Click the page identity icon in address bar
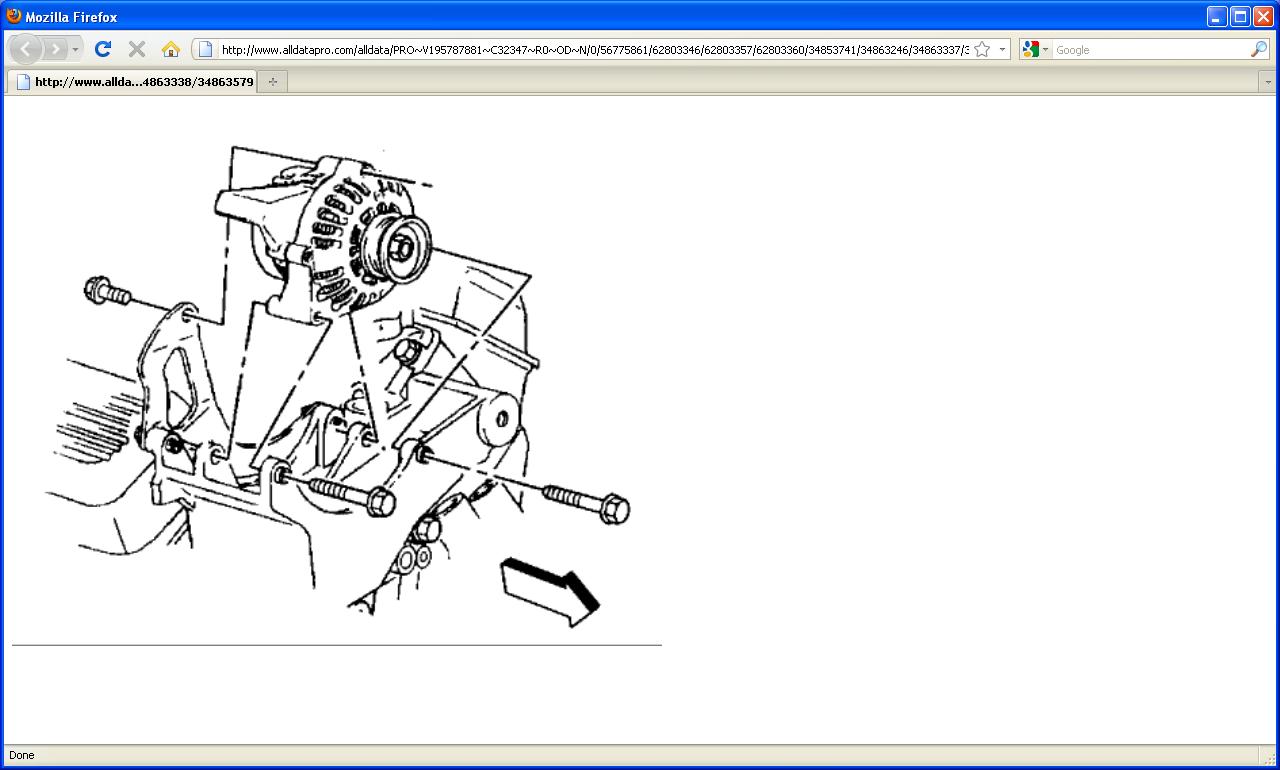Viewport: 1280px width, 770px height. click(x=205, y=49)
